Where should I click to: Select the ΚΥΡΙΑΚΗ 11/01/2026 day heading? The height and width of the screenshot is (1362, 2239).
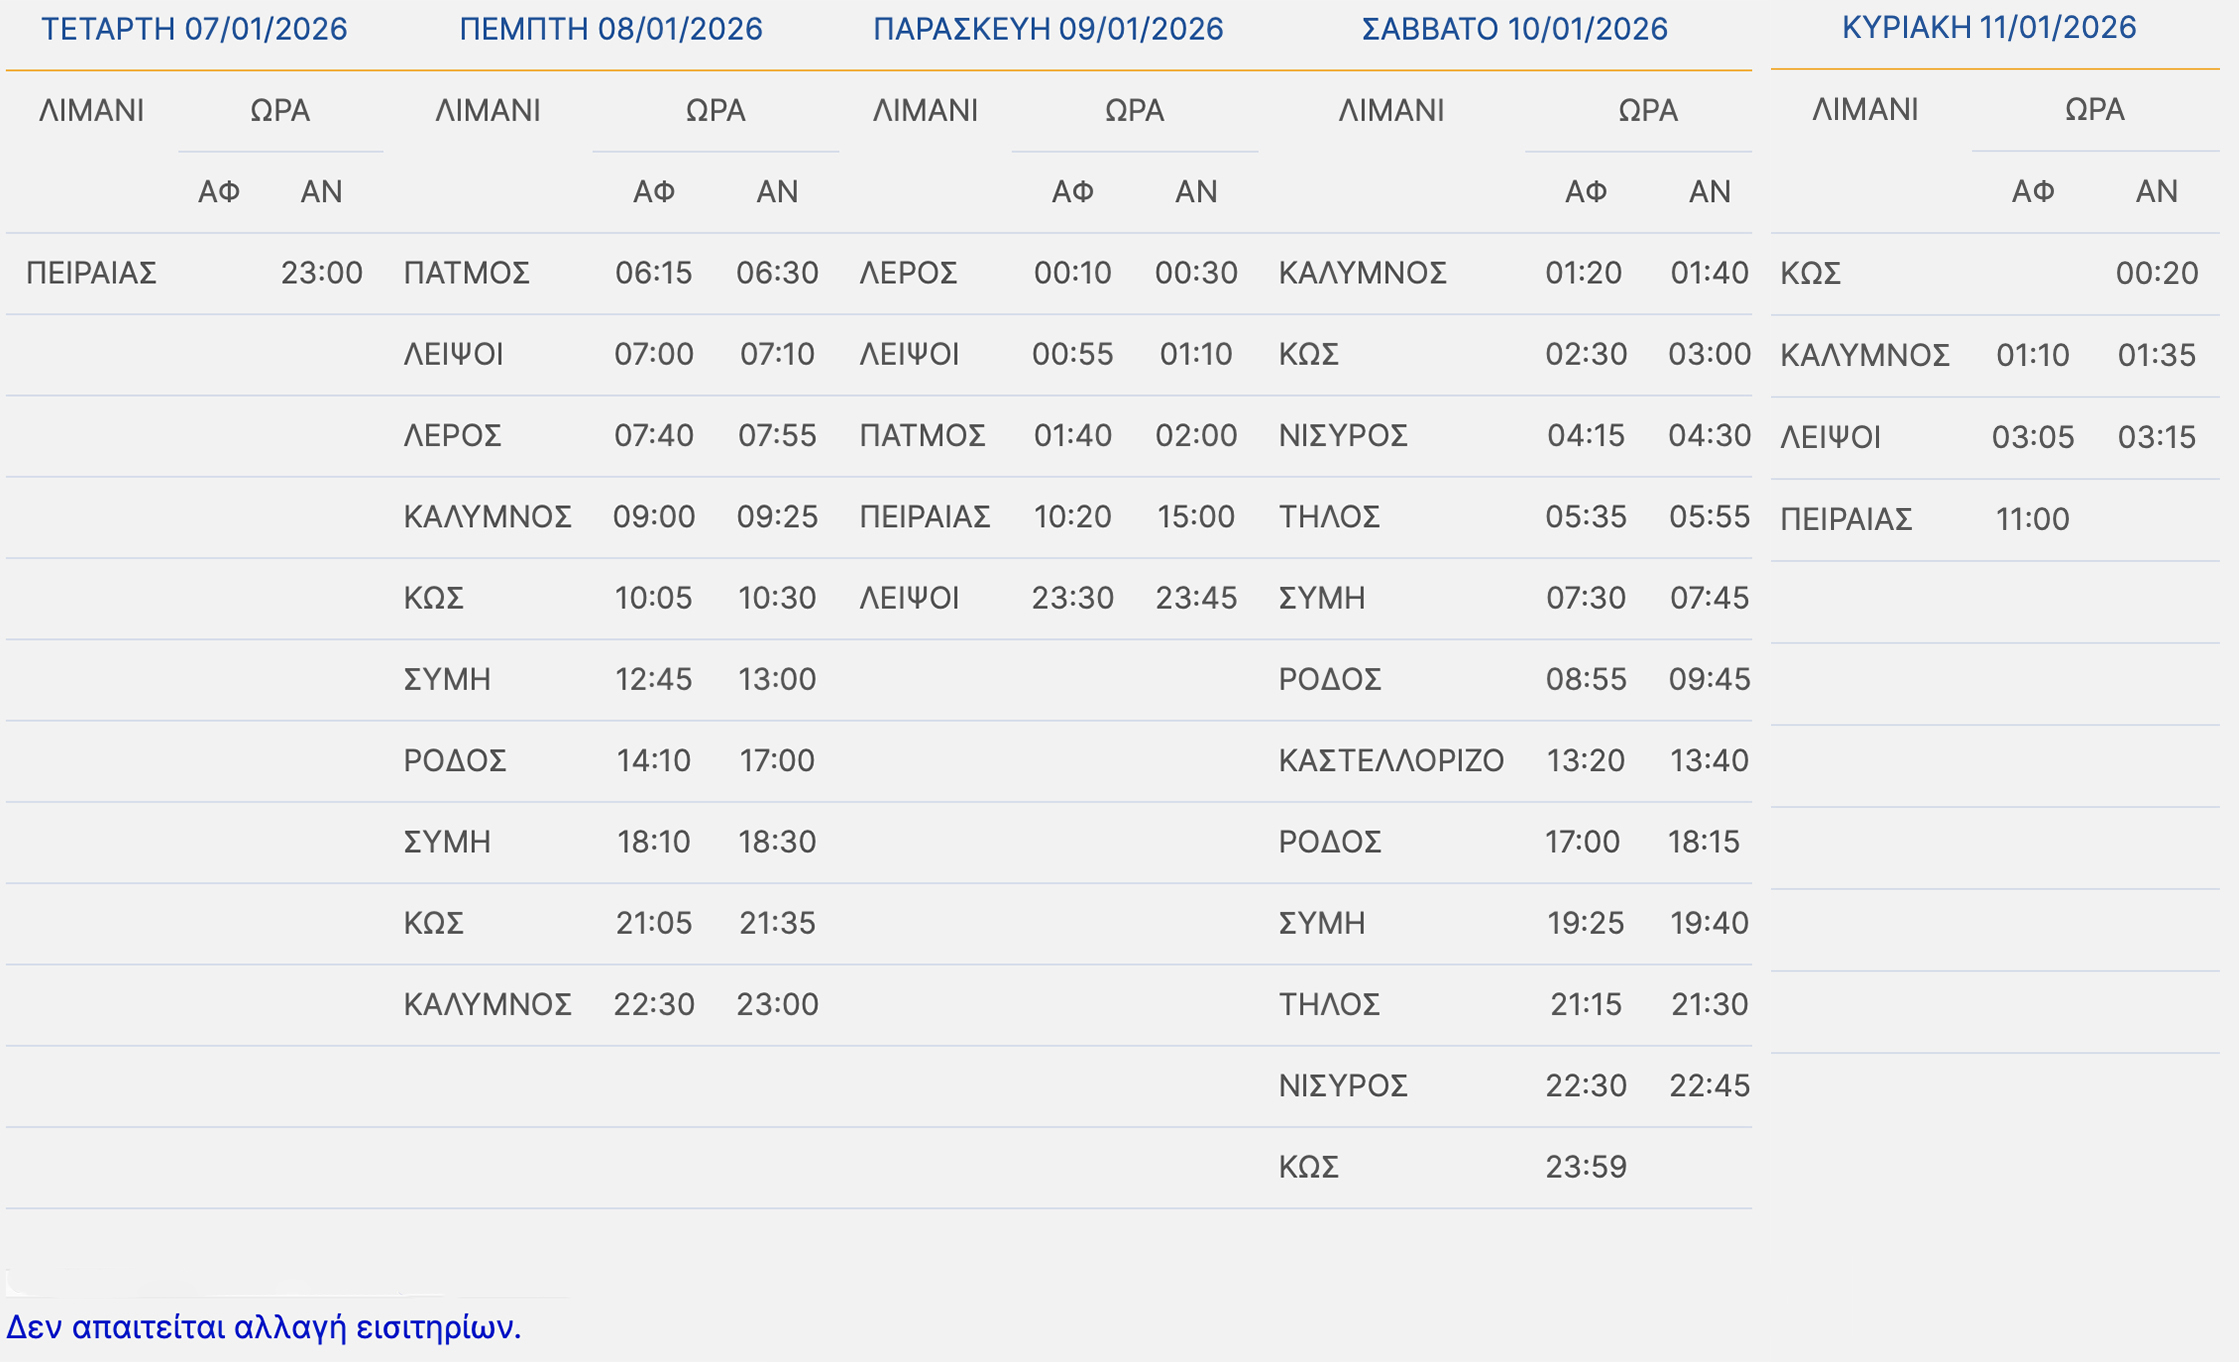tap(1988, 28)
